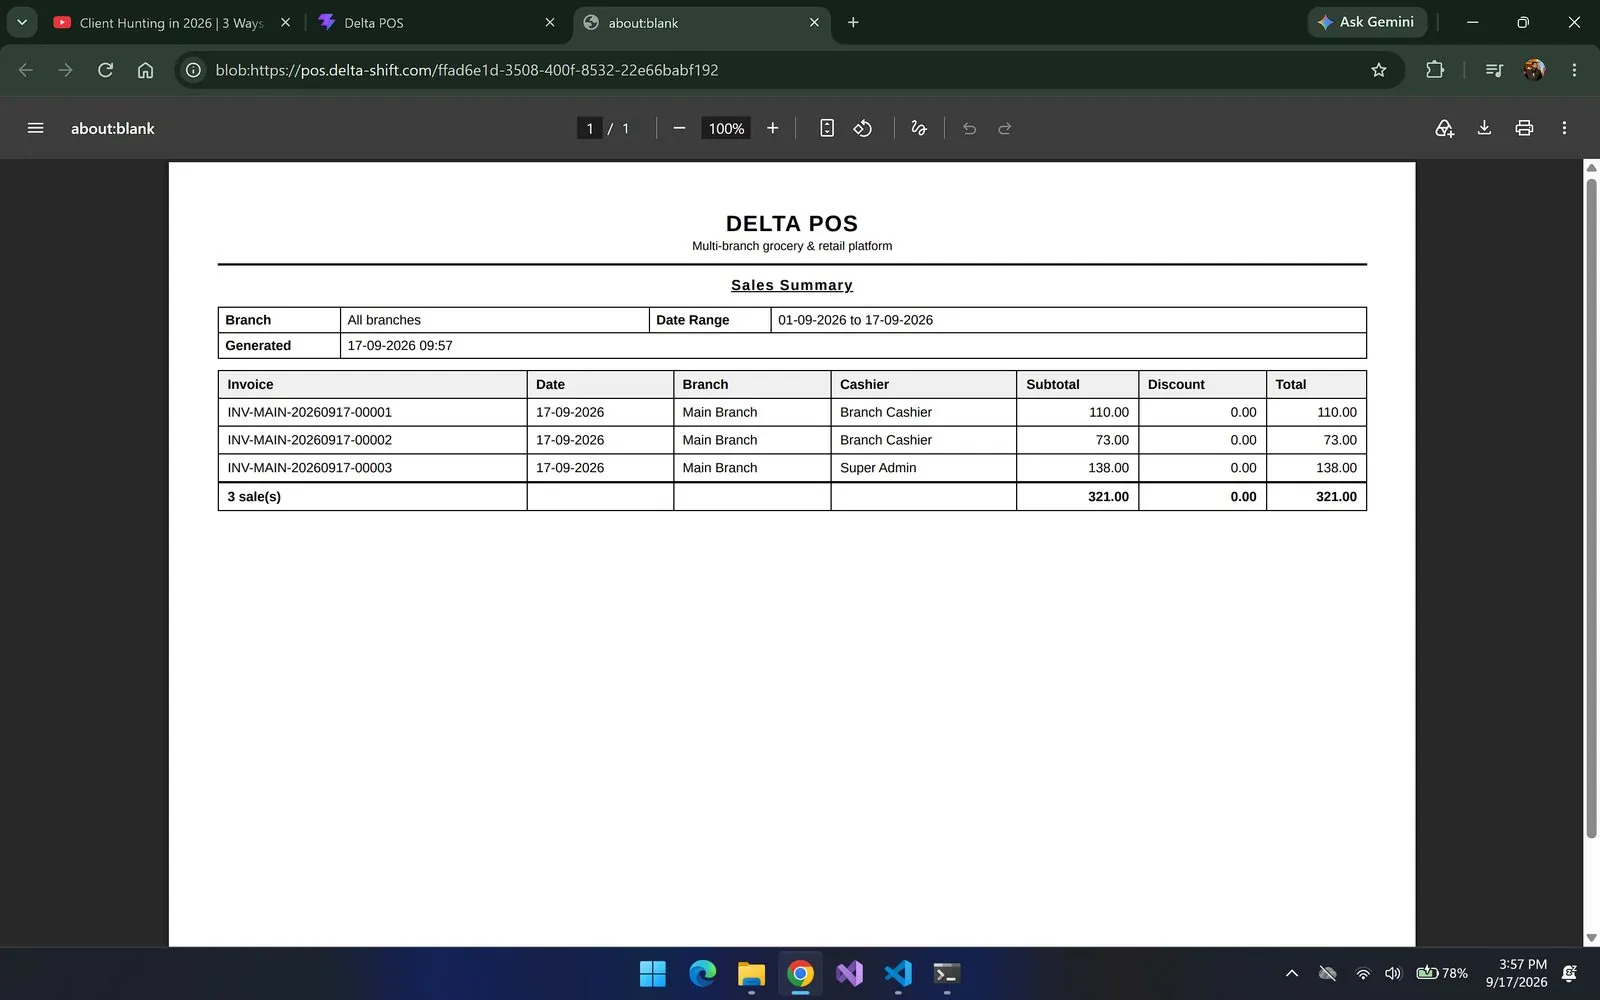Click the Super Admin cashier cell
This screenshot has width=1600, height=1000.
923,468
